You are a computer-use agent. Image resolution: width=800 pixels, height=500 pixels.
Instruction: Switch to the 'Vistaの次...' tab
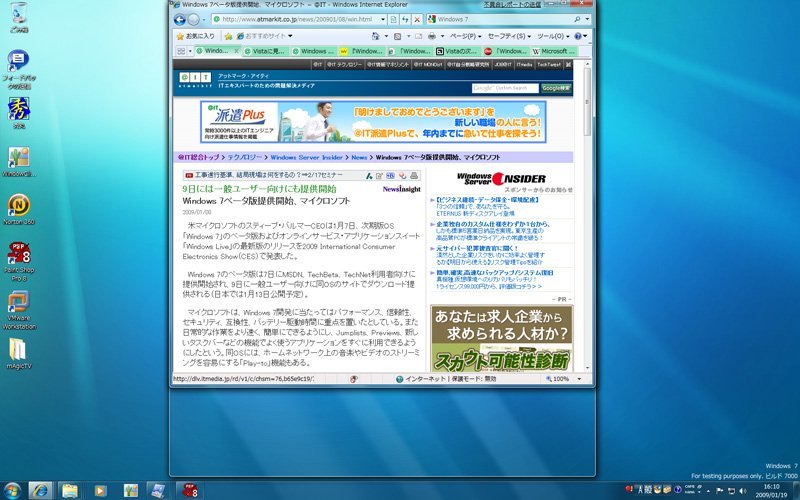click(x=457, y=51)
